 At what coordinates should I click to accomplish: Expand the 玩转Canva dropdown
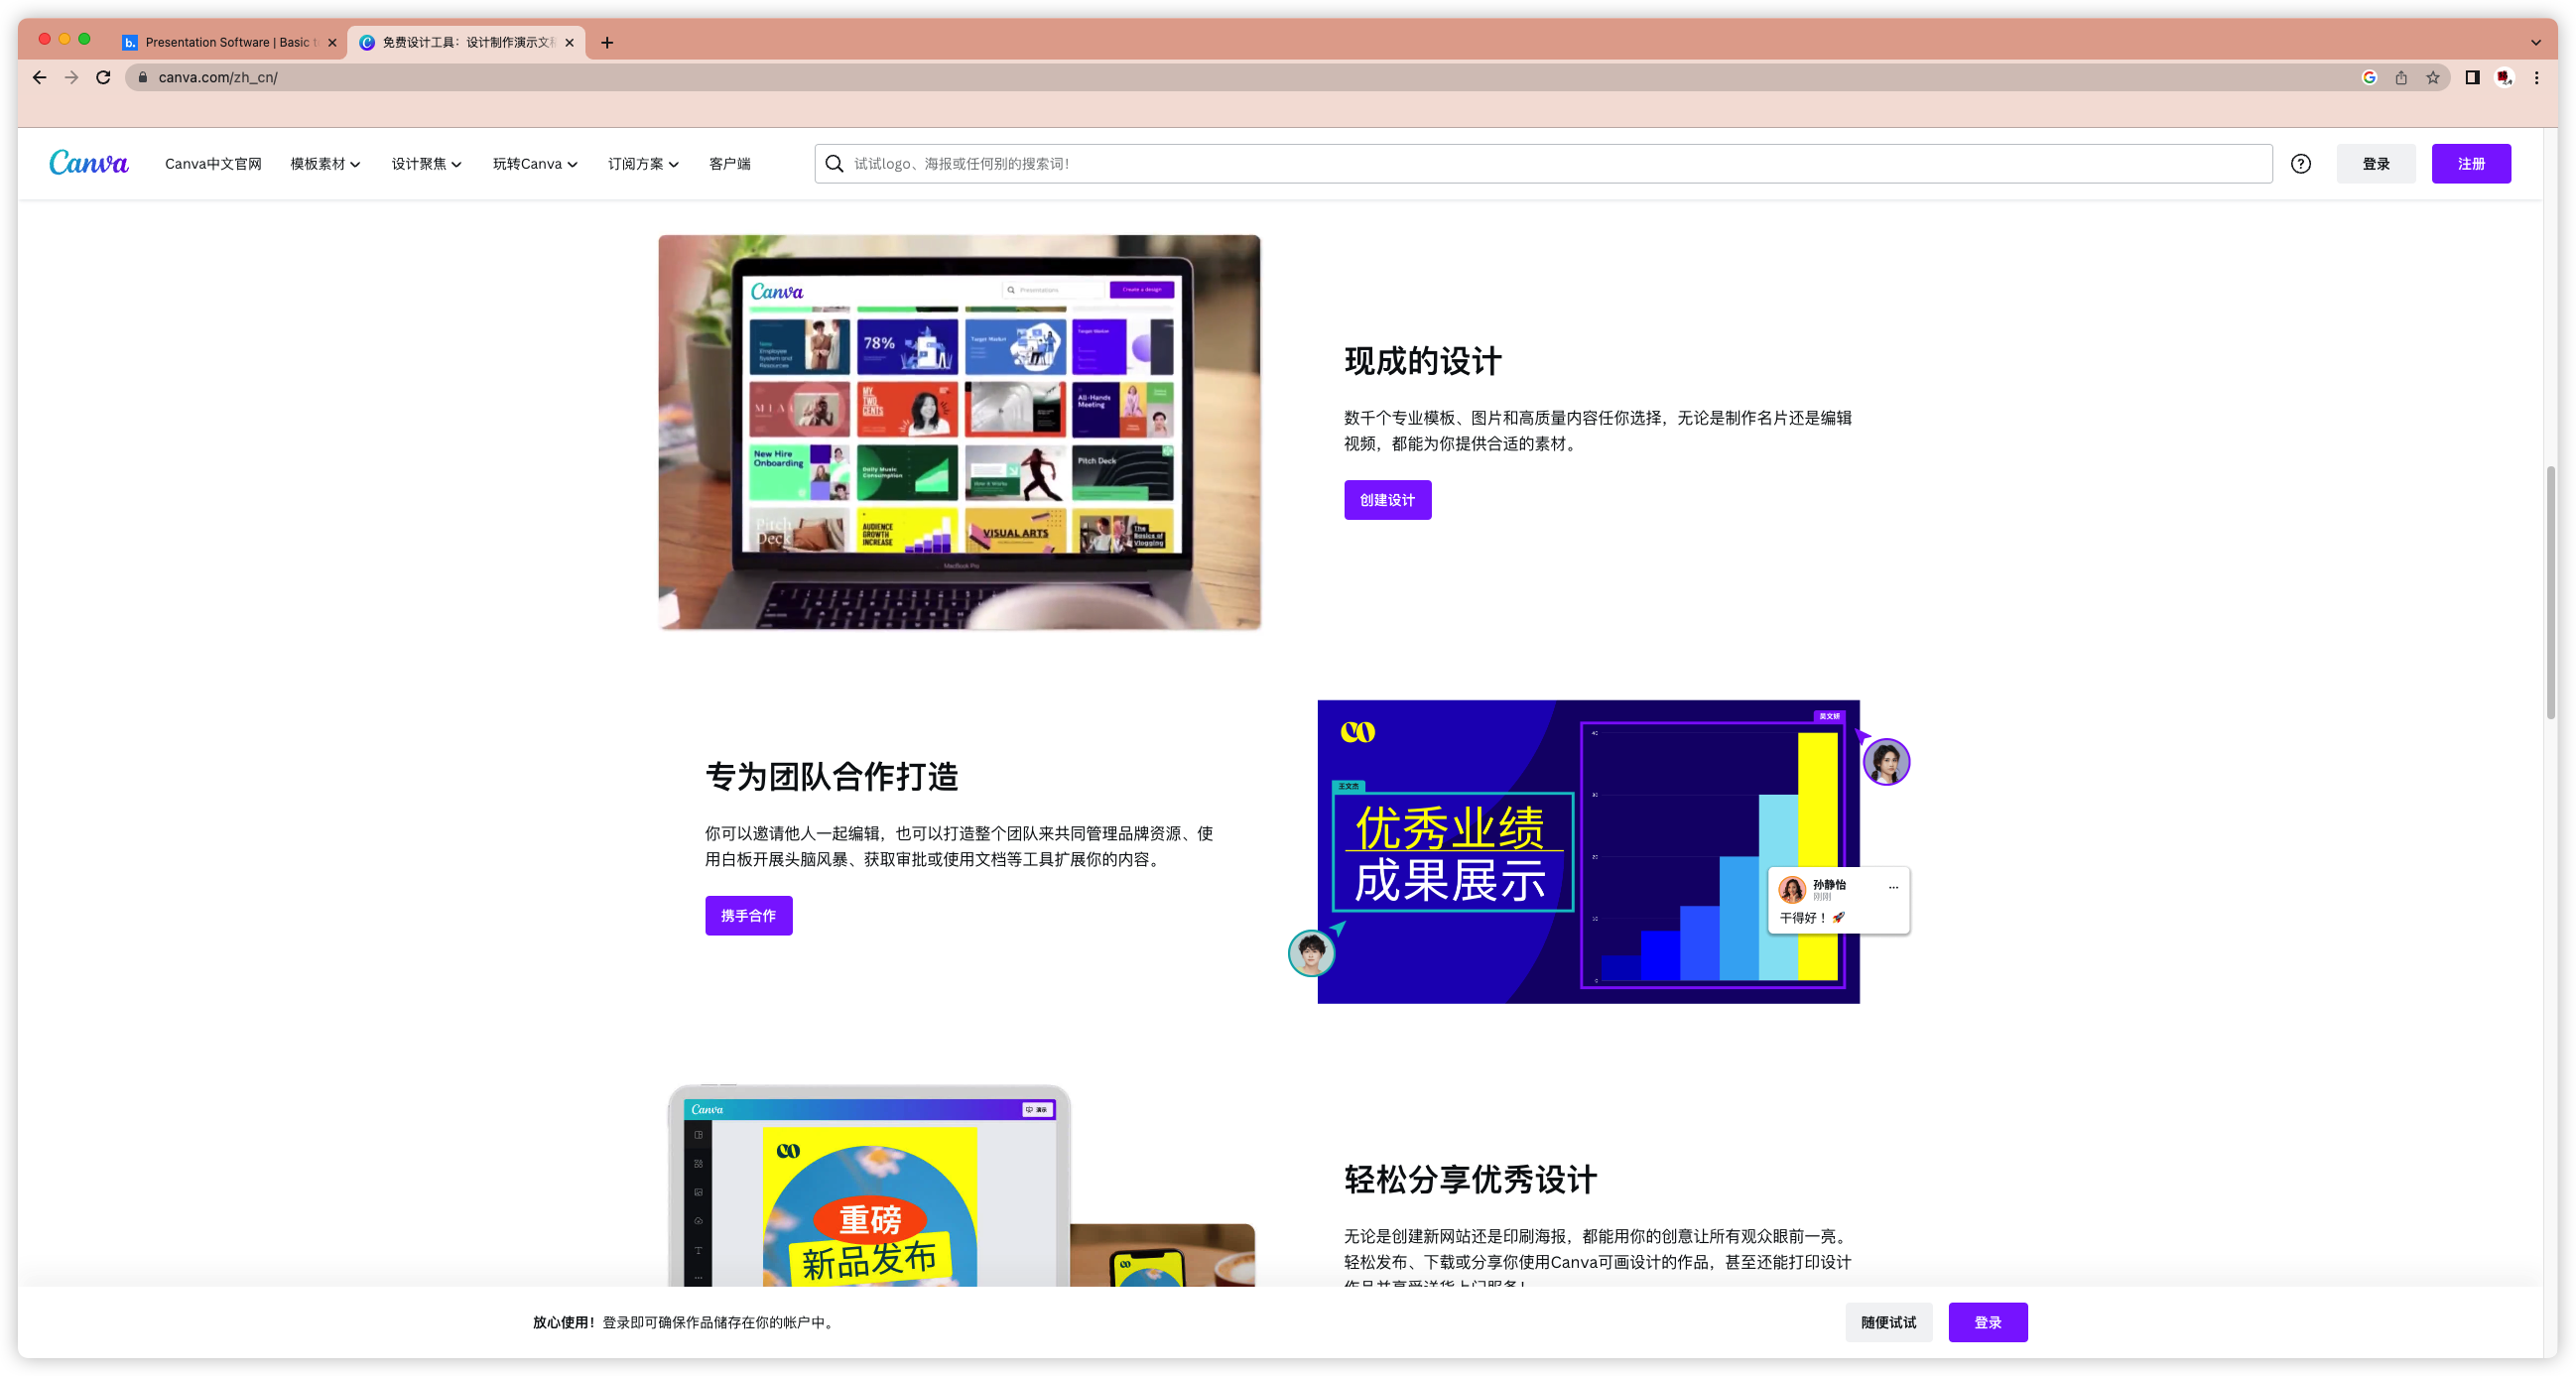(x=534, y=163)
